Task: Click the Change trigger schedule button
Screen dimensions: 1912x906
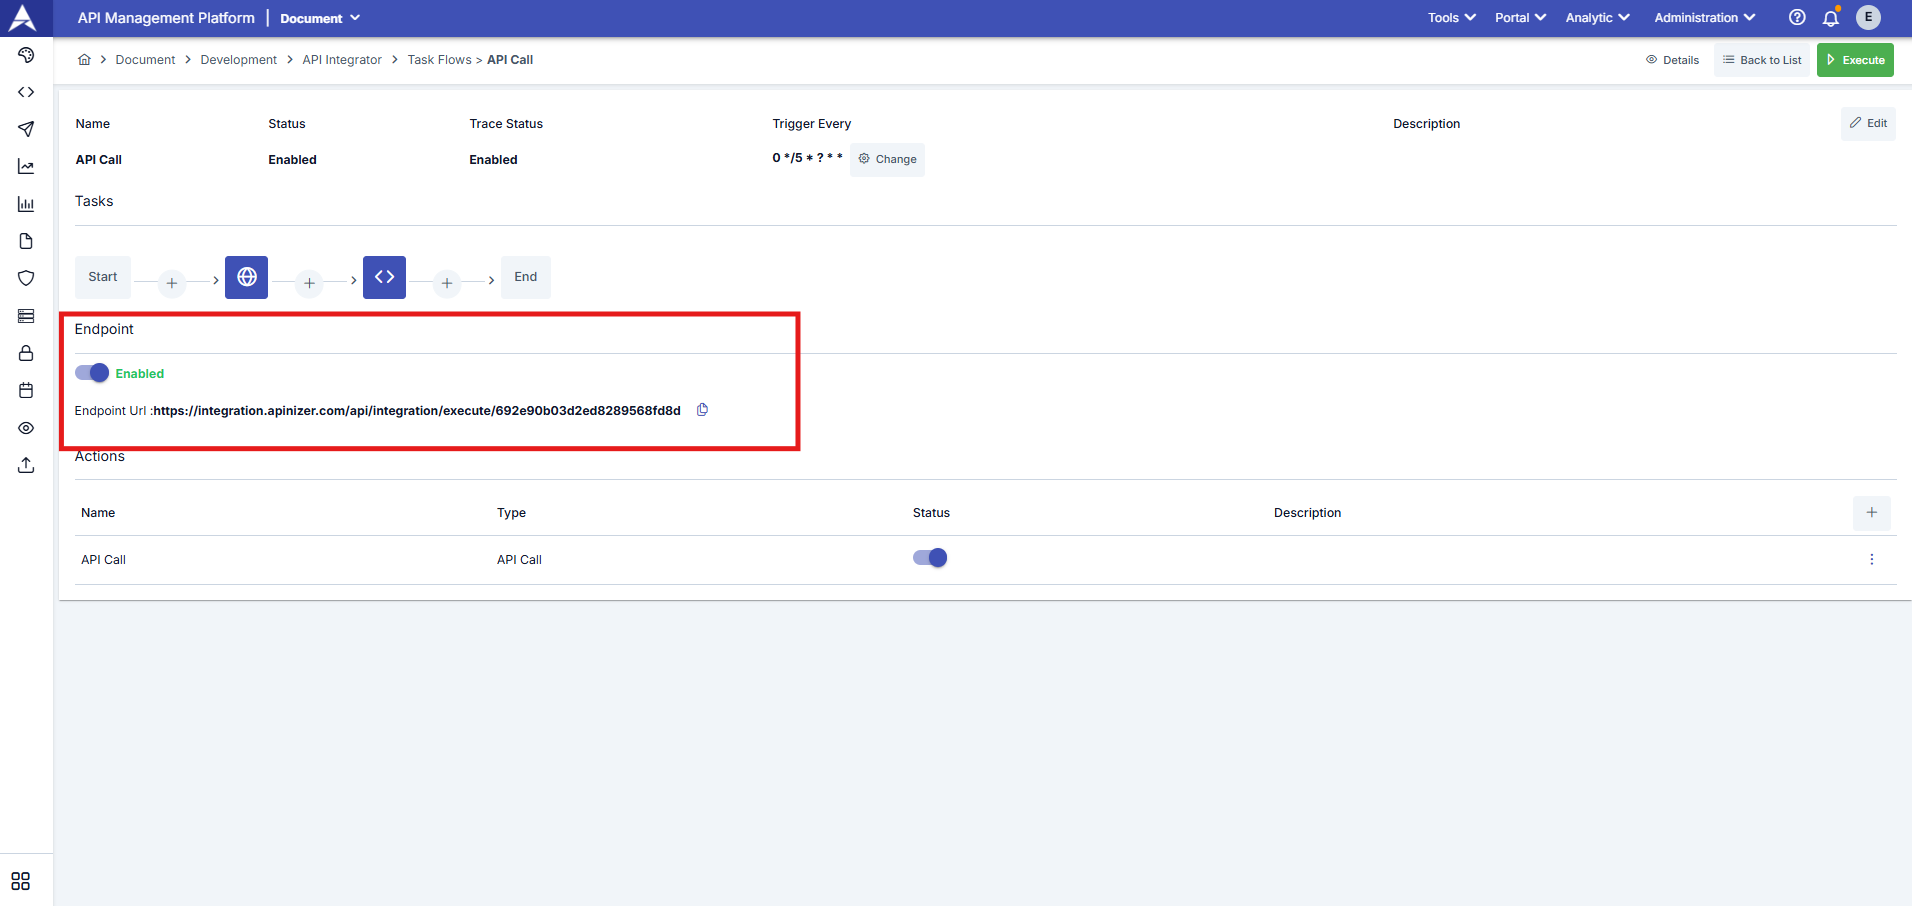Action: tap(887, 159)
